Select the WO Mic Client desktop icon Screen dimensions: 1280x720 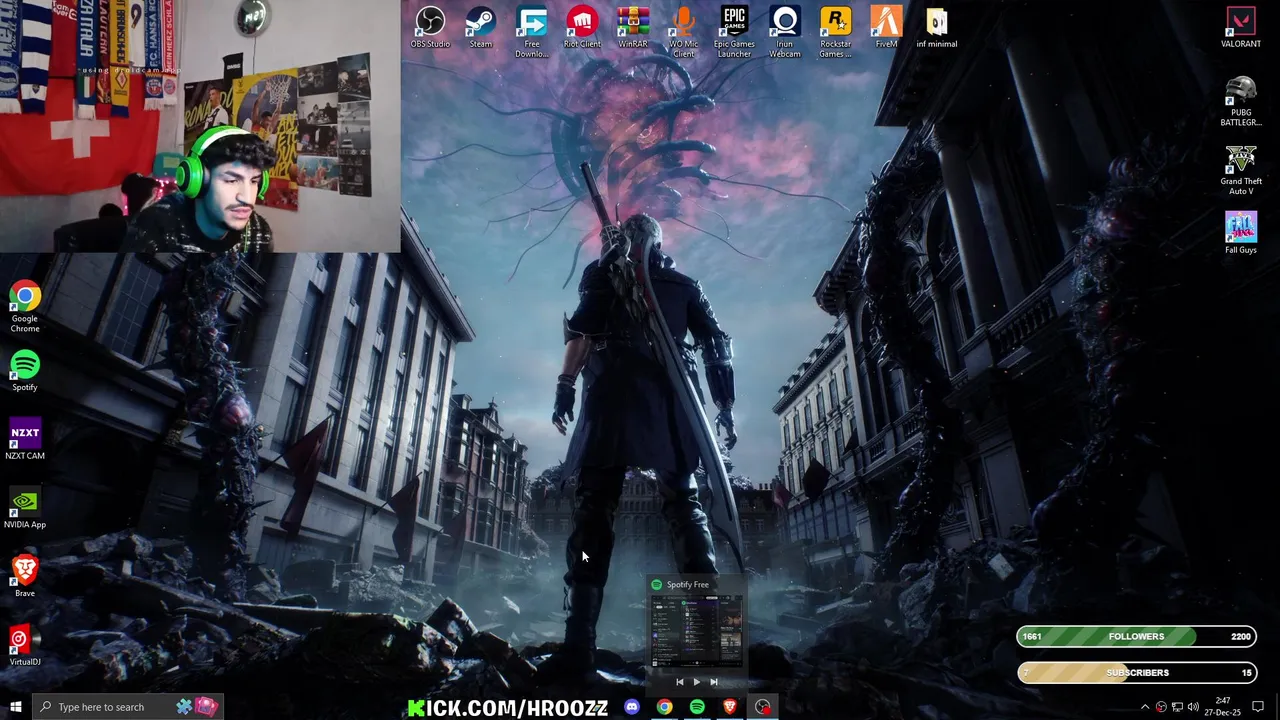point(684,32)
